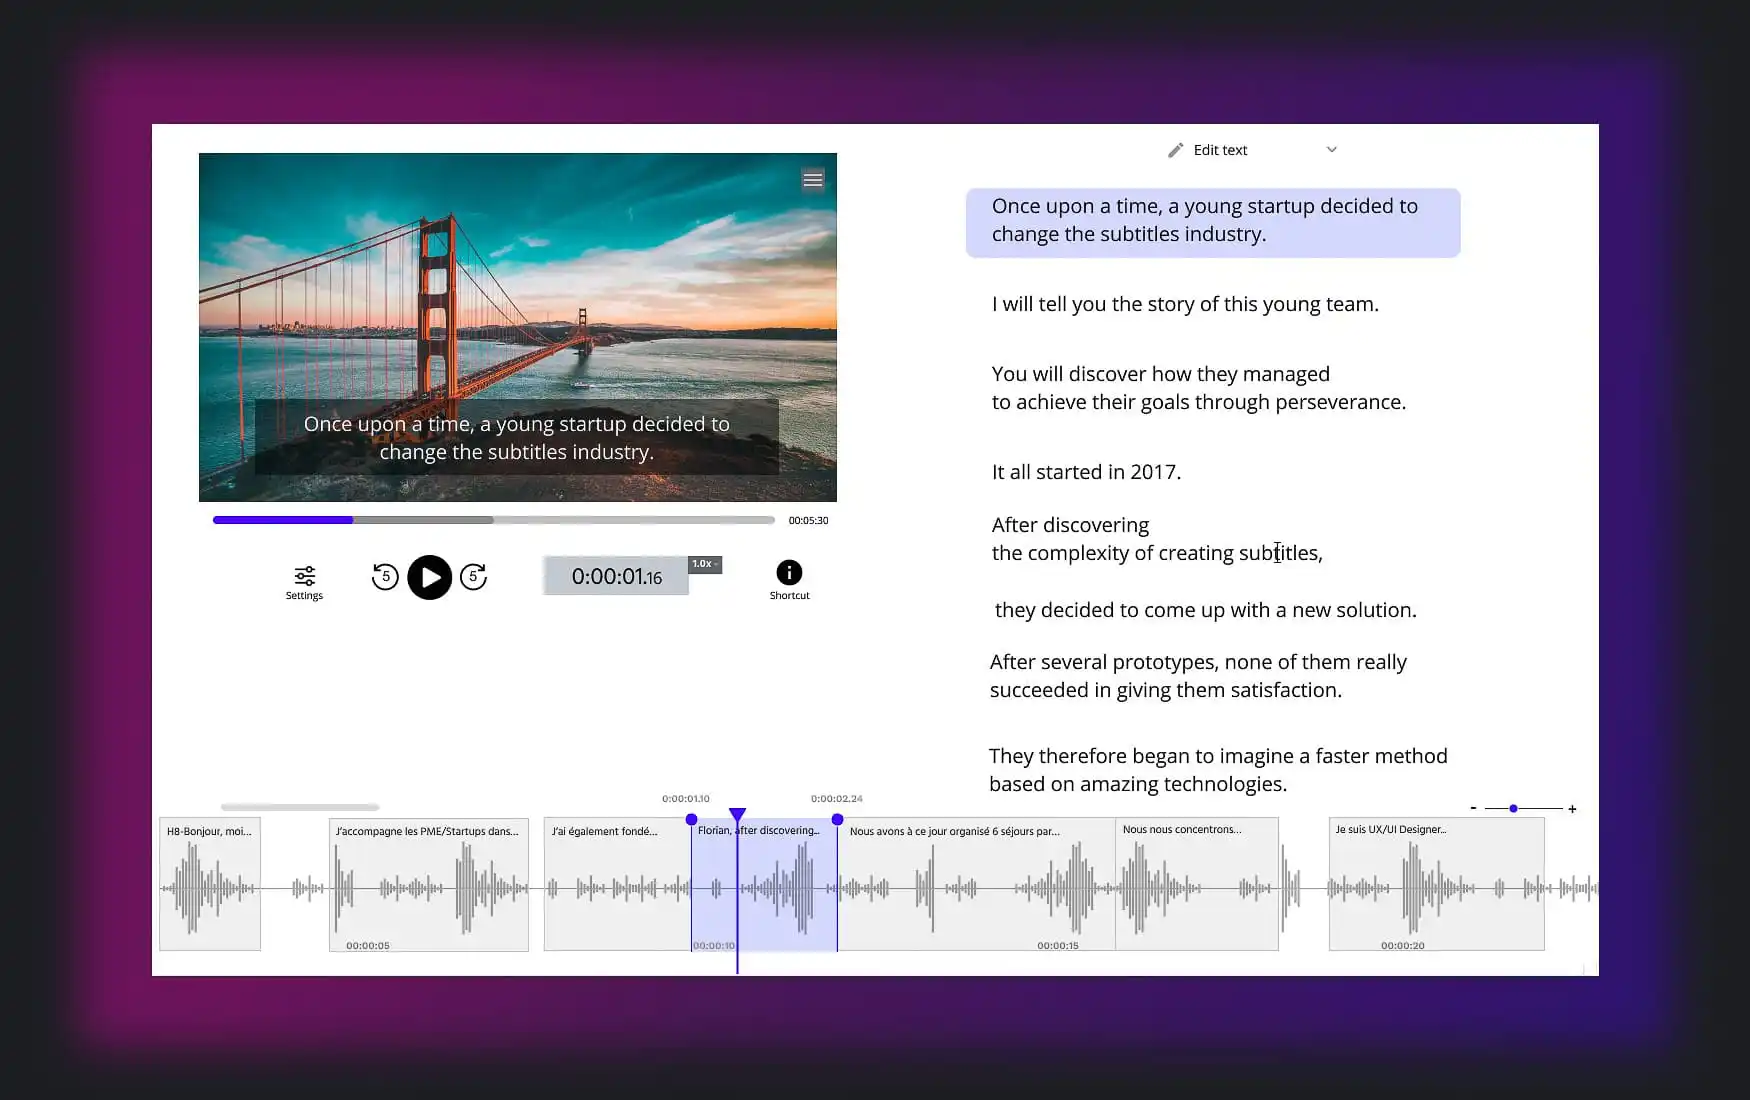Select the 'Nous nous concentrons...' timeline clip

(1196, 884)
